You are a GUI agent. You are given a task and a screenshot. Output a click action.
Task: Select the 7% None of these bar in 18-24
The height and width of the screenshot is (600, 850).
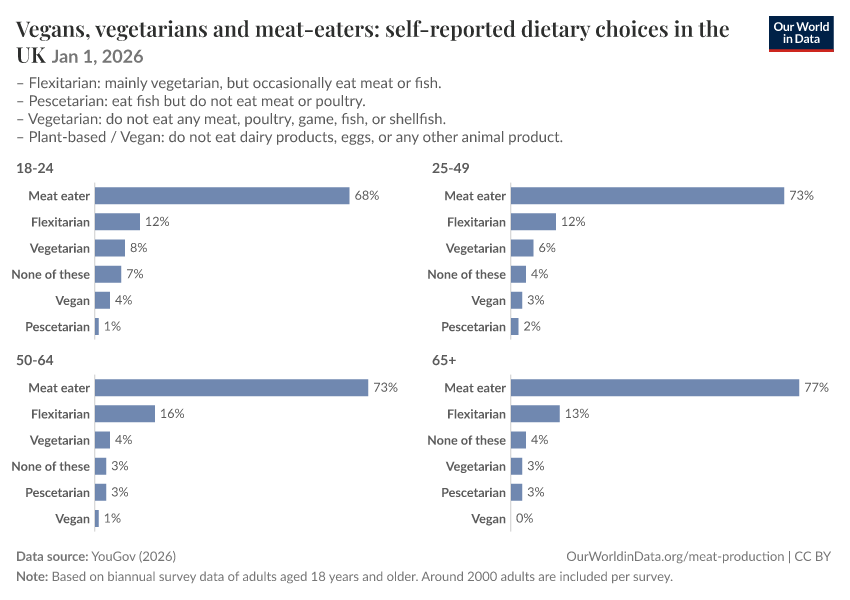click(108, 274)
